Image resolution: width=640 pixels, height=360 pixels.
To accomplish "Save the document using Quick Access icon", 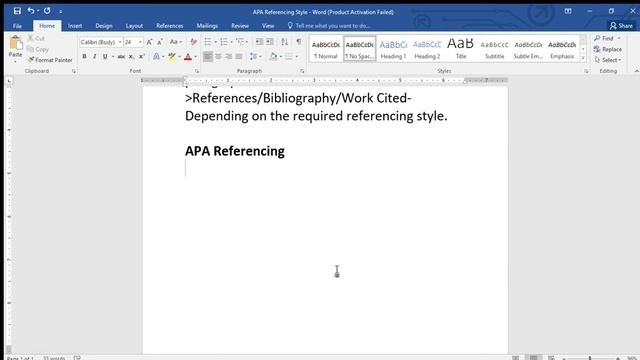I will point(17,11).
